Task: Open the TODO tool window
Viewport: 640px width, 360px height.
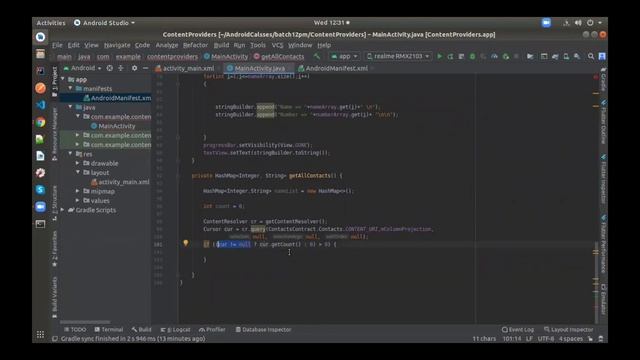Action: point(75,329)
